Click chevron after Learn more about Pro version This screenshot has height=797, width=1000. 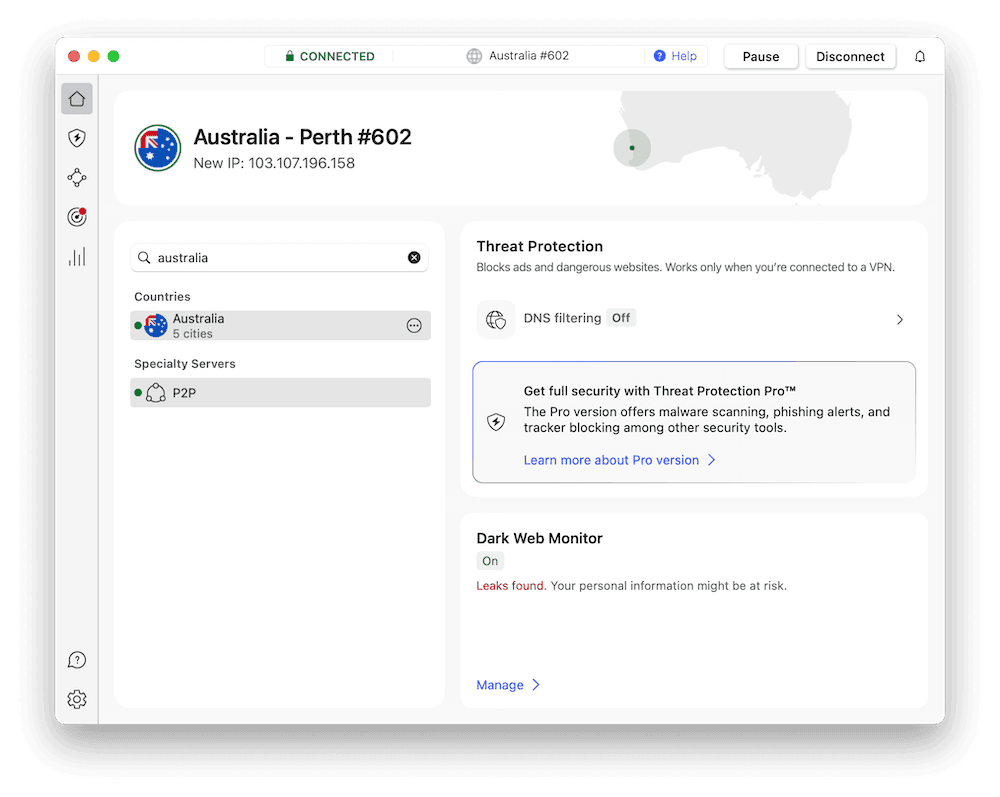(712, 460)
